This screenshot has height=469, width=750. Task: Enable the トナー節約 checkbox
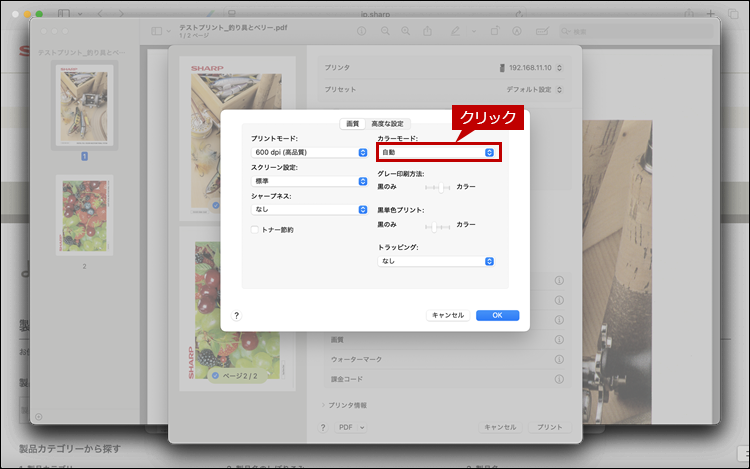(x=256, y=230)
